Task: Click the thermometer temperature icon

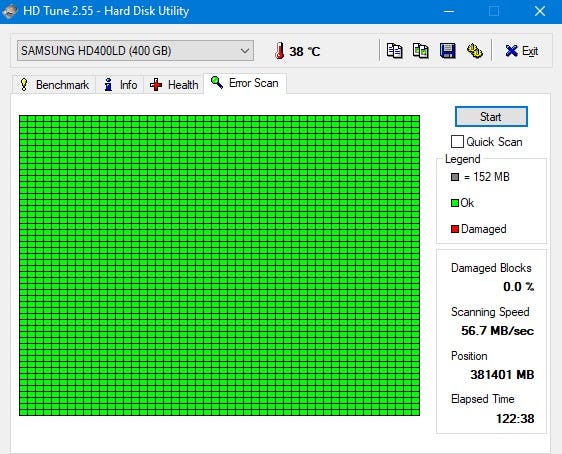Action: pyautogui.click(x=280, y=51)
